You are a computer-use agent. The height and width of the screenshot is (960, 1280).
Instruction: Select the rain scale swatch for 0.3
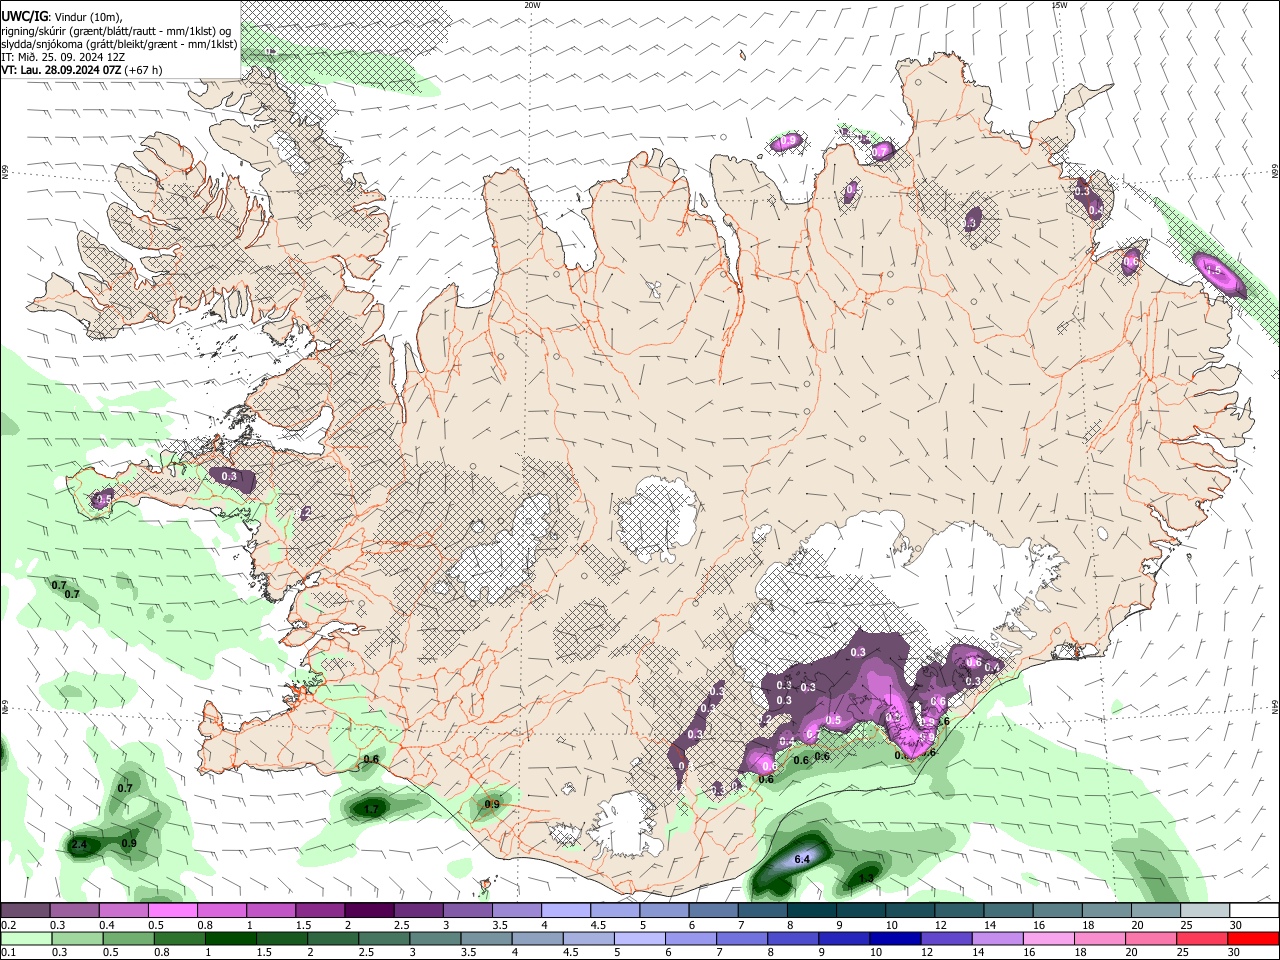point(76,939)
